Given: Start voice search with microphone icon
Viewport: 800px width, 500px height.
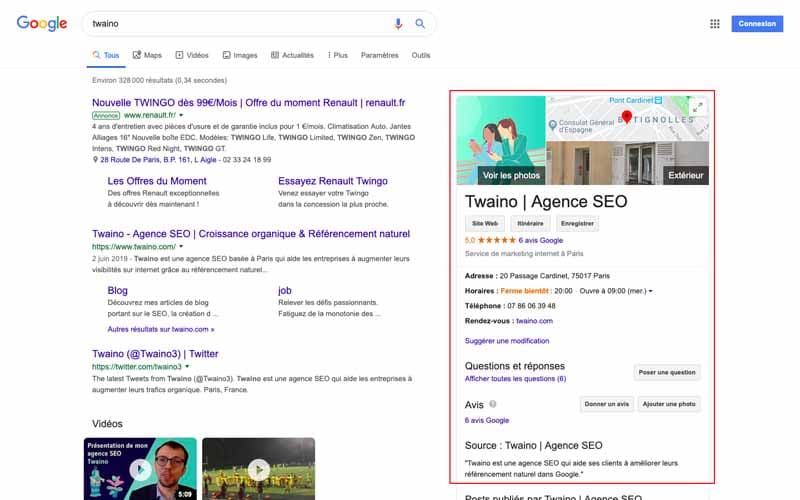Looking at the screenshot, I should 398,23.
